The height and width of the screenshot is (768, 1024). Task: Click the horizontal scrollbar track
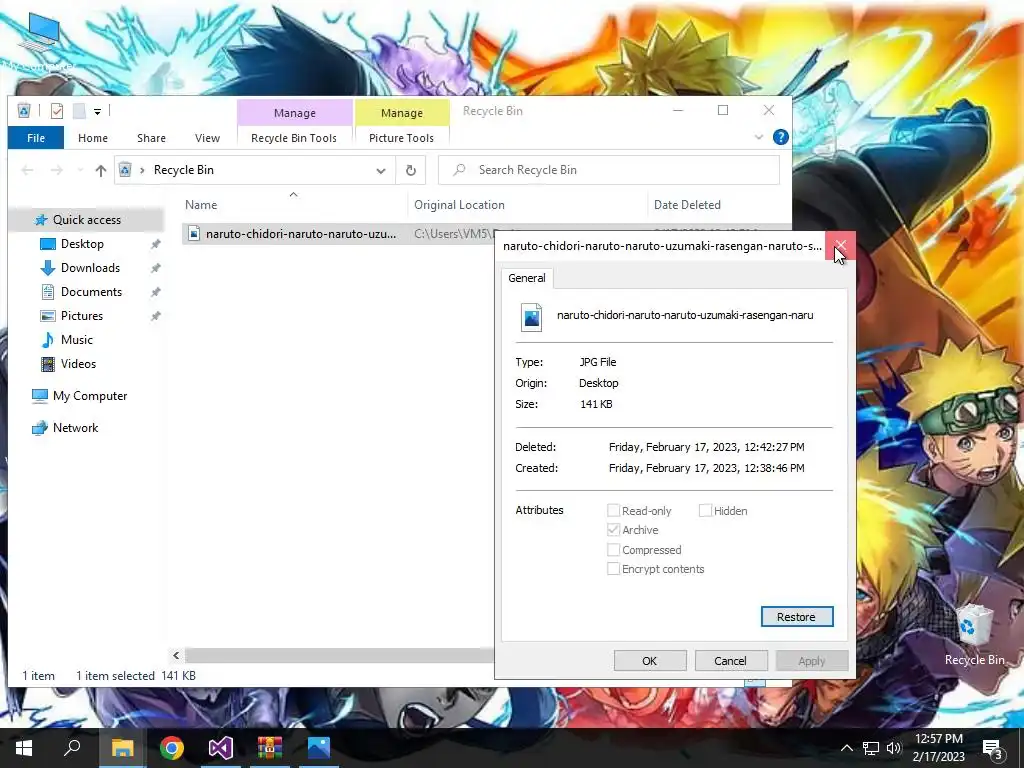pyautogui.click(x=338, y=655)
